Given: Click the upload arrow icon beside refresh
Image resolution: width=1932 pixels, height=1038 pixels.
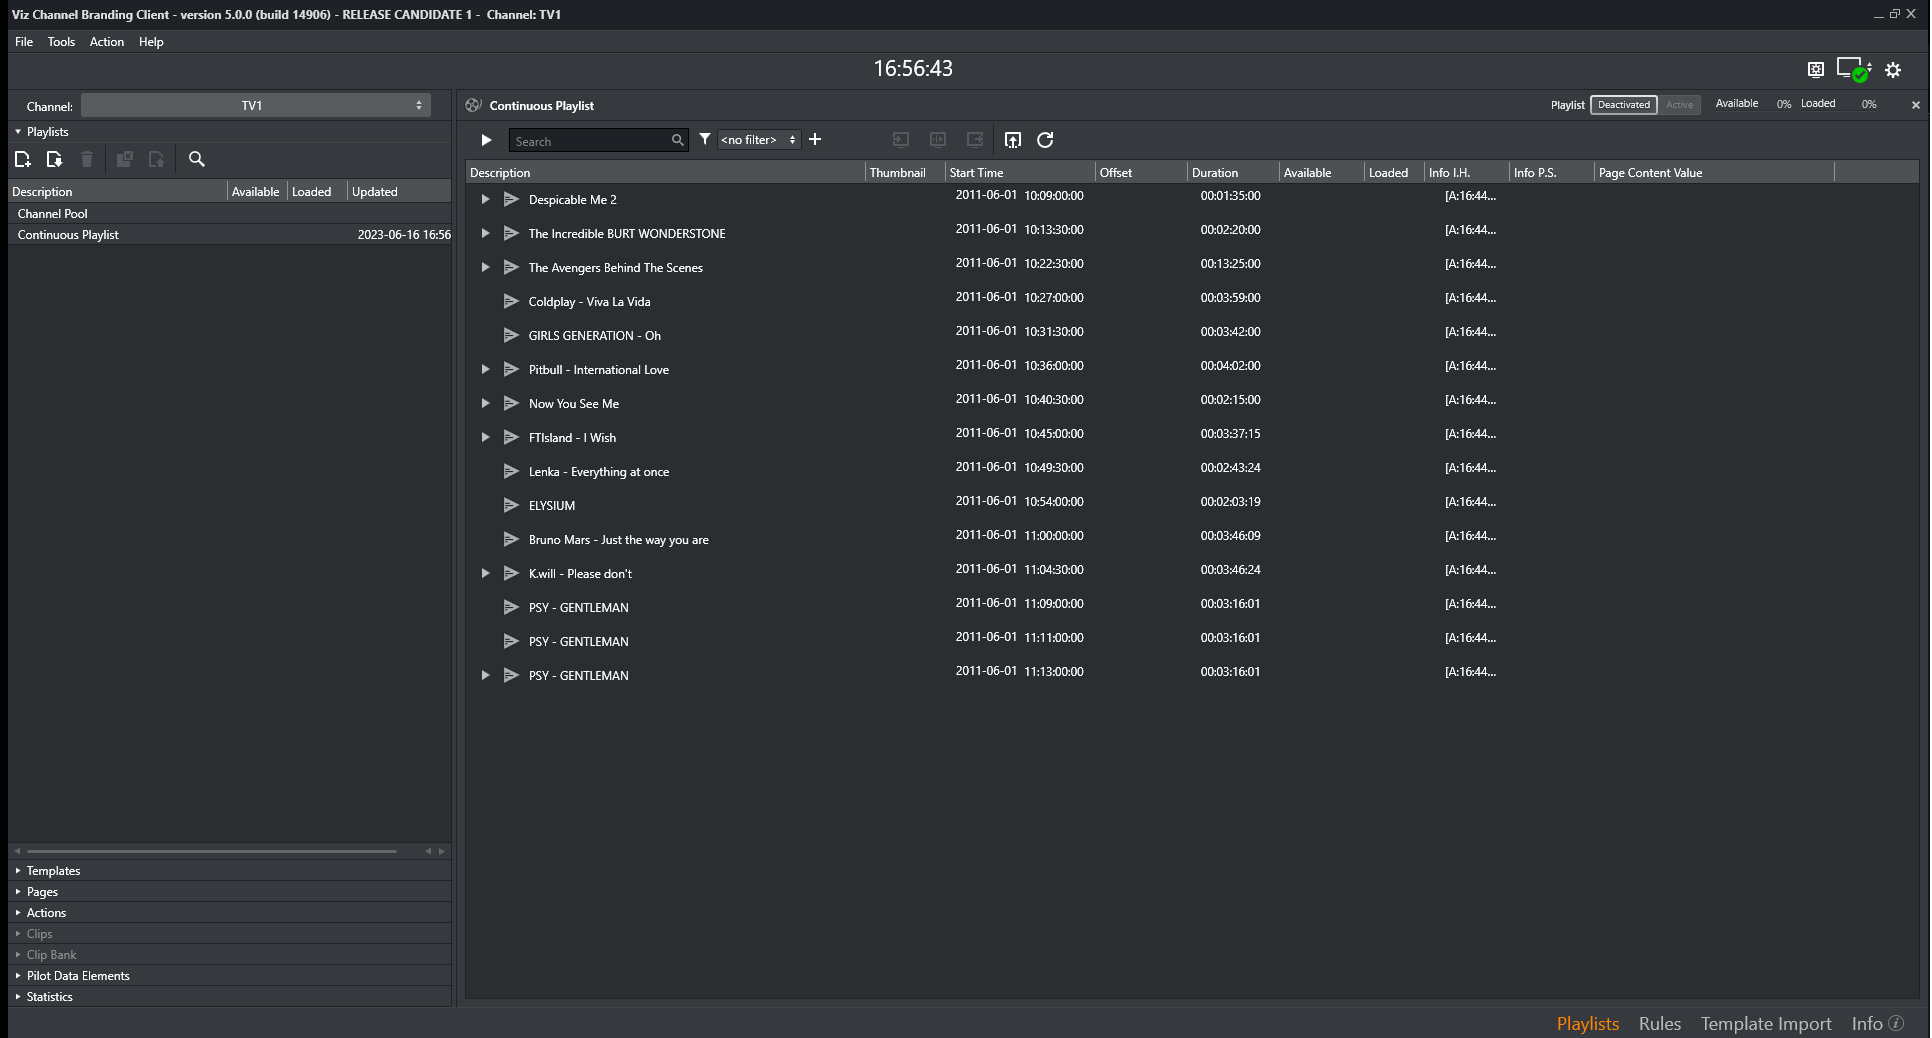Looking at the screenshot, I should [1012, 140].
